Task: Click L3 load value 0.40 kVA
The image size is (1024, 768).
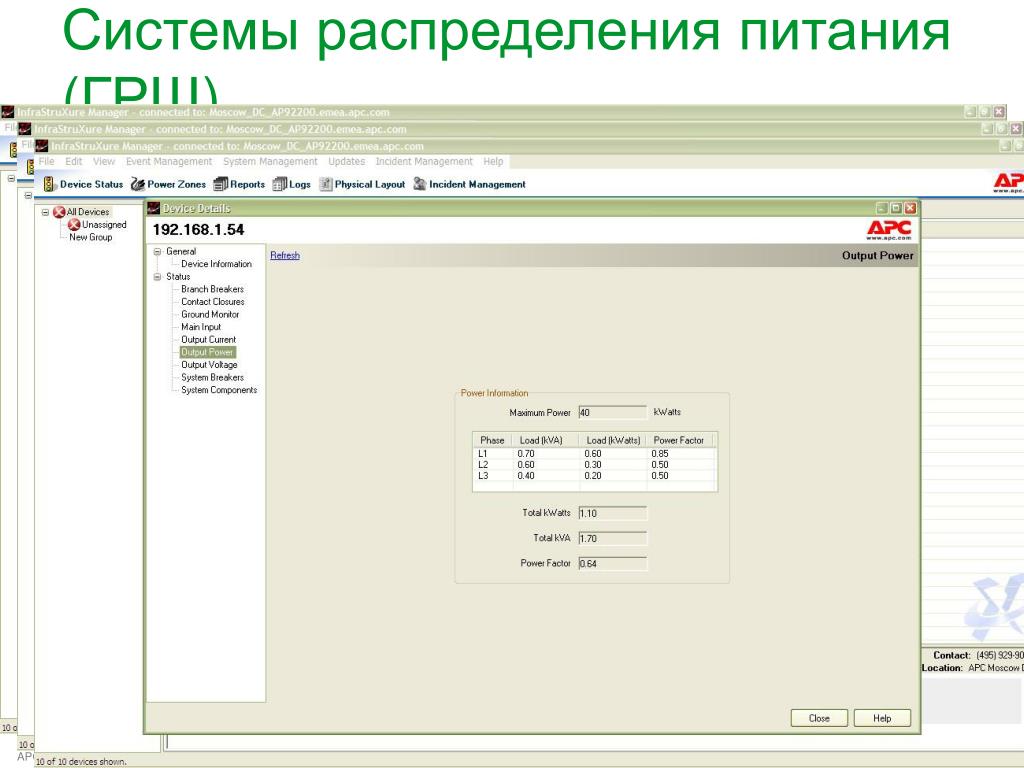Action: [x=526, y=476]
